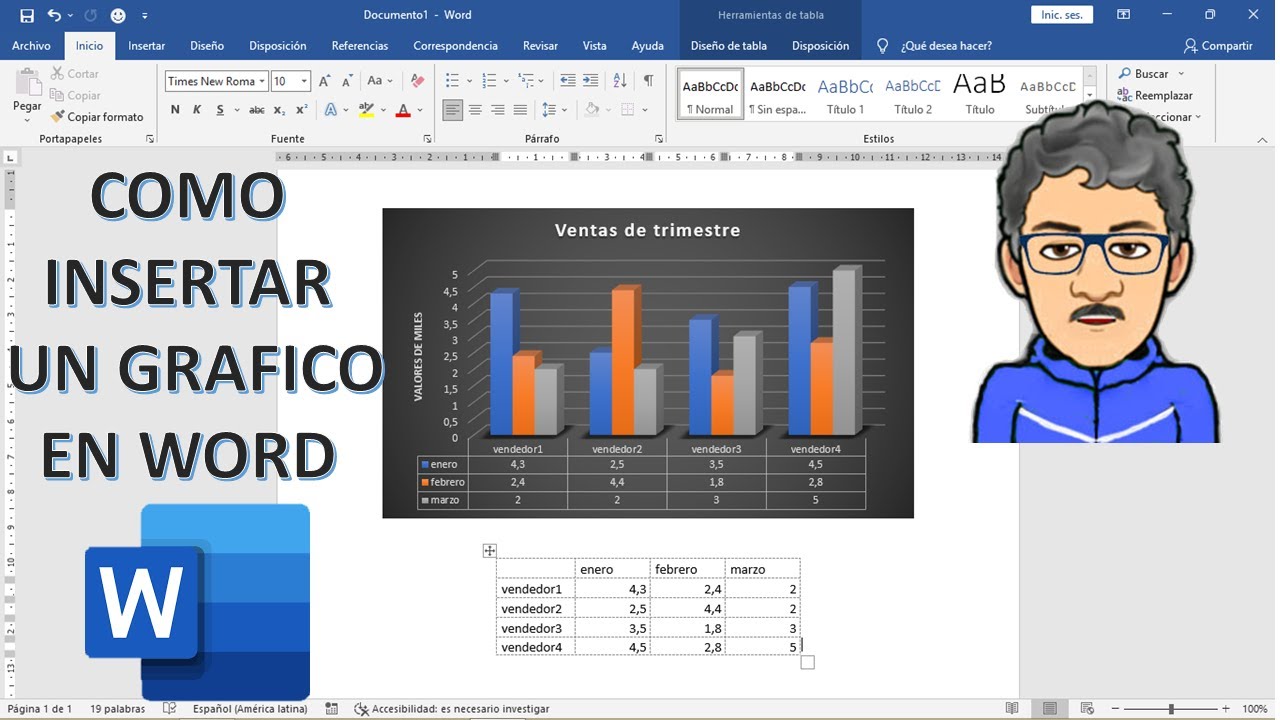Switch to Web Layout view icon

(1087, 708)
